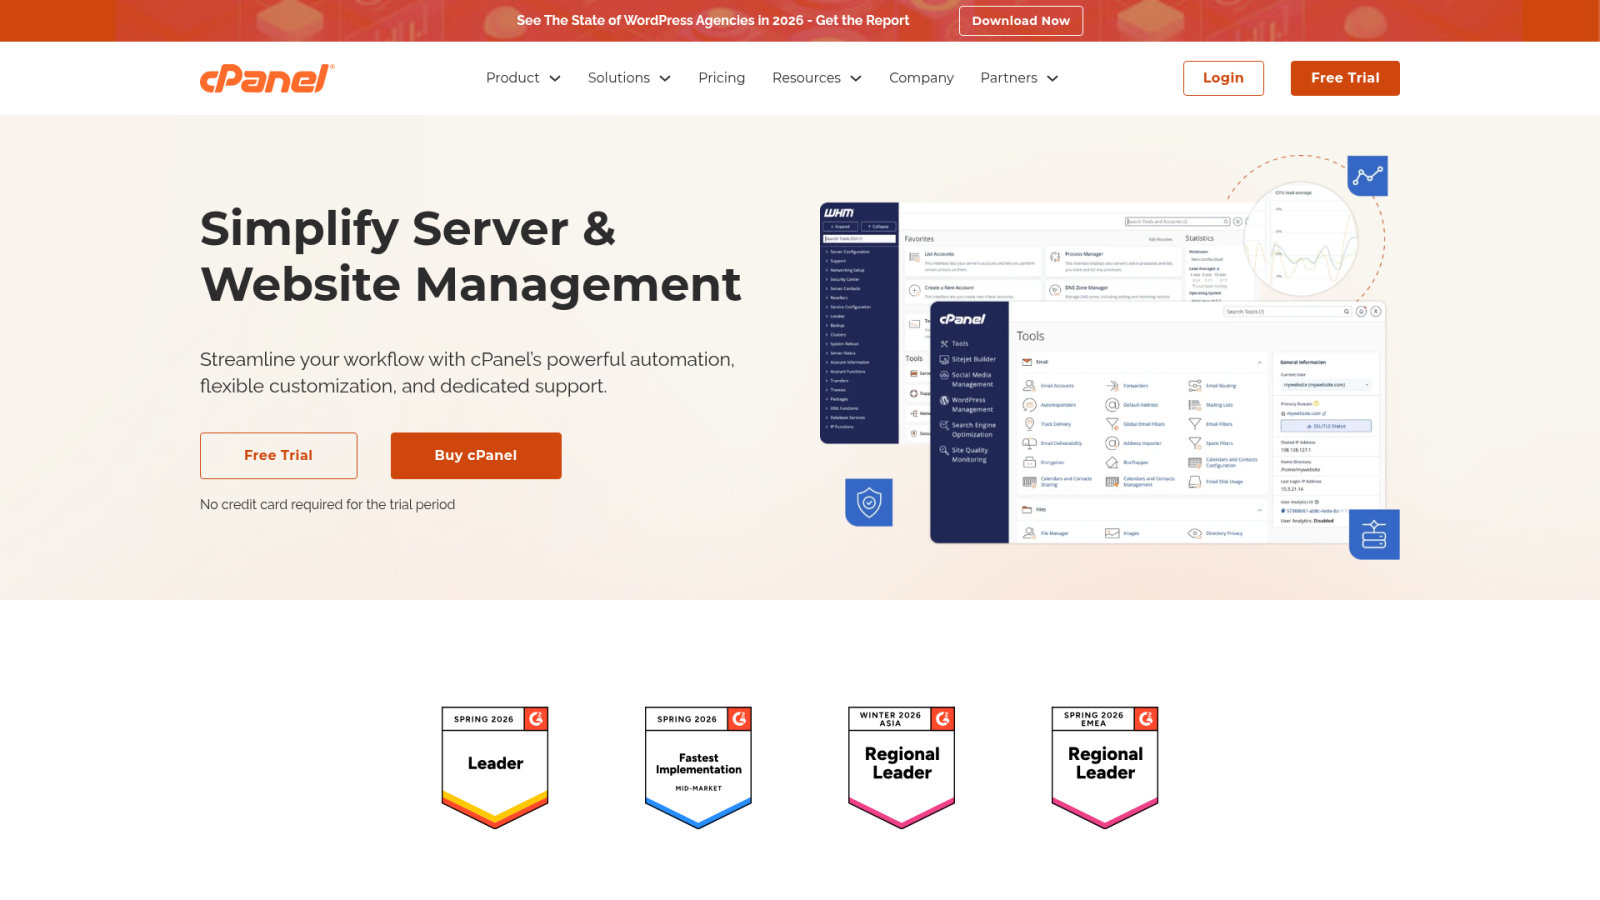Expand the Partners dropdown menu
The image size is (1600, 900).
click(1019, 78)
